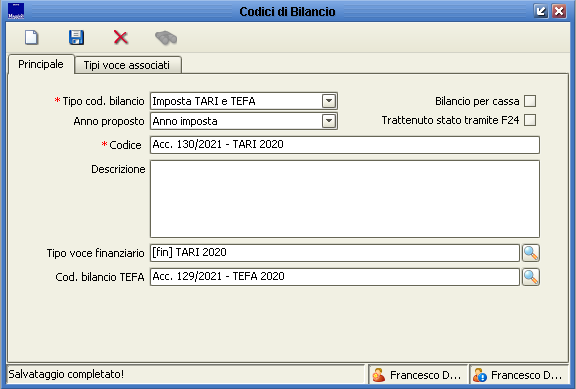Image resolution: width=576 pixels, height=389 pixels.
Task: Click the Descrizione label
Action: click(118, 169)
